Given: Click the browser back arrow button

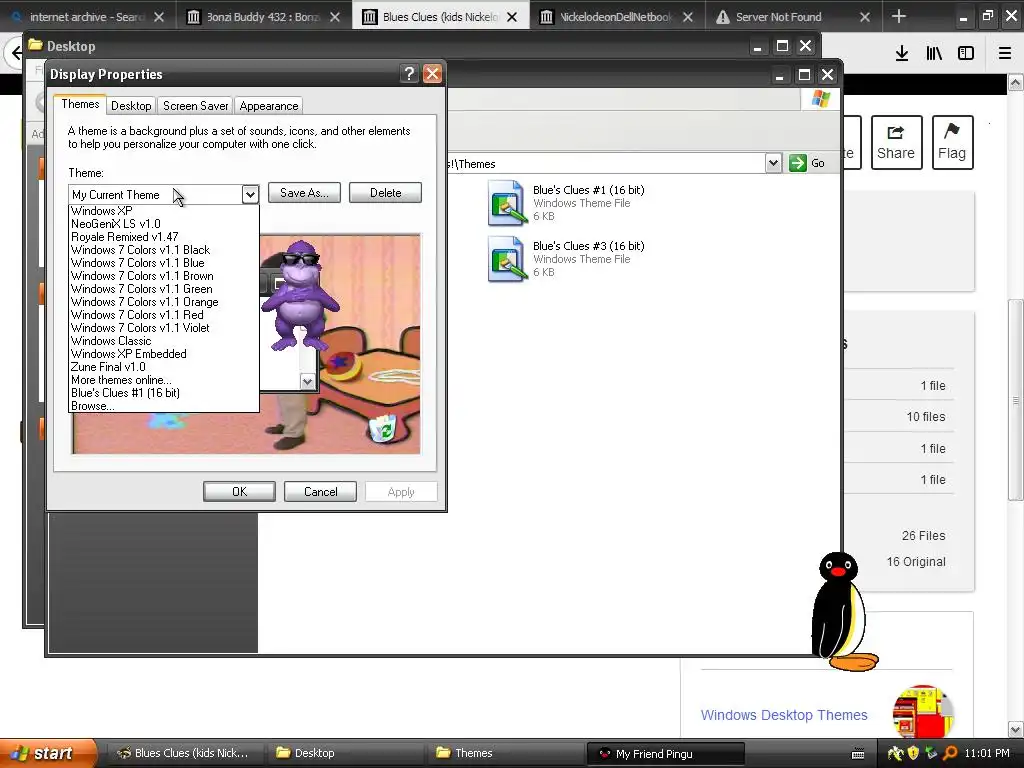Looking at the screenshot, I should (14, 53).
